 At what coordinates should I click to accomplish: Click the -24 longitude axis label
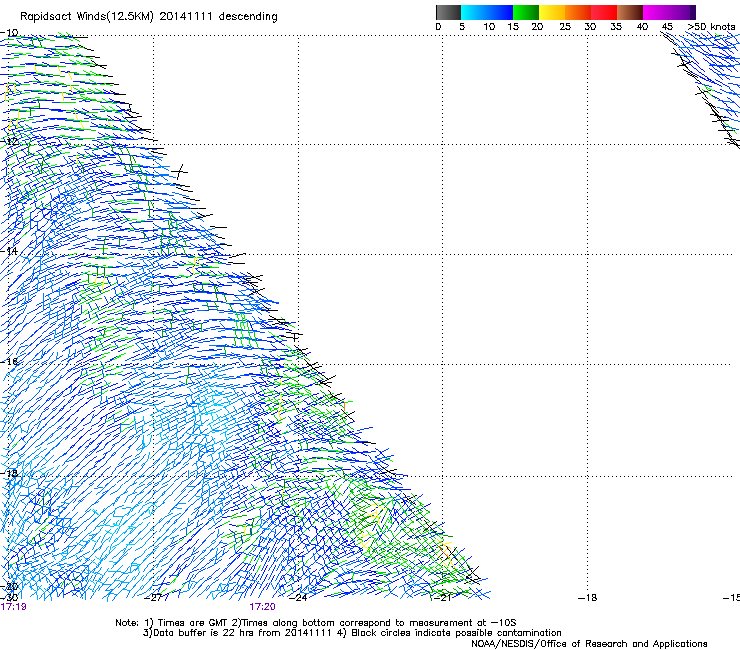coord(297,598)
